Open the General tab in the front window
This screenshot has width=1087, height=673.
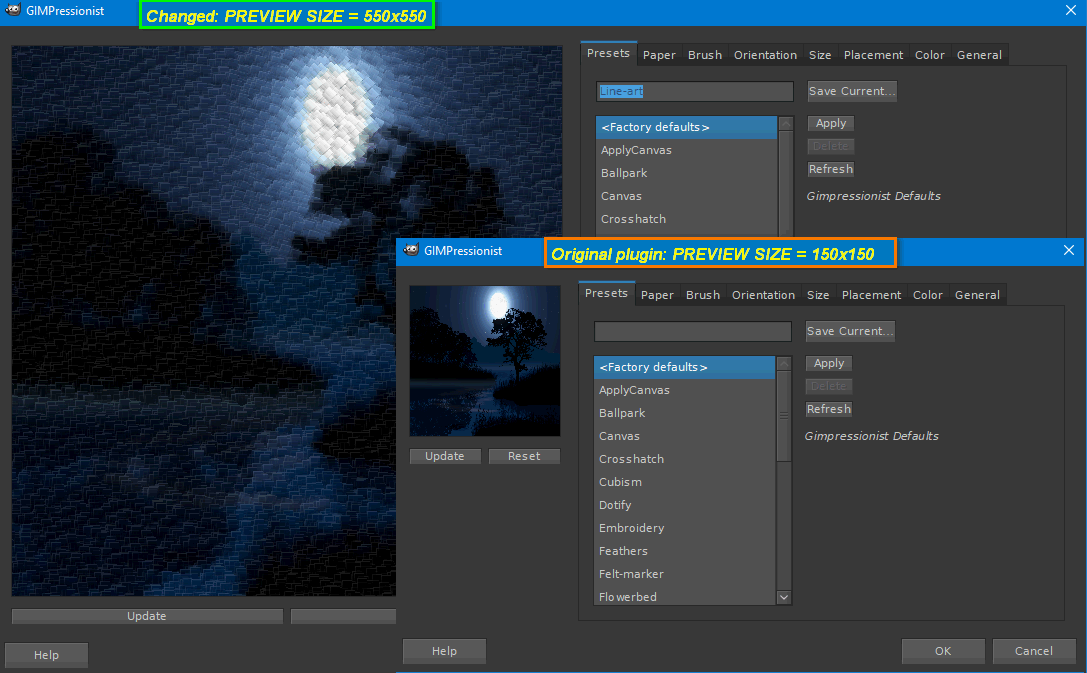point(977,295)
